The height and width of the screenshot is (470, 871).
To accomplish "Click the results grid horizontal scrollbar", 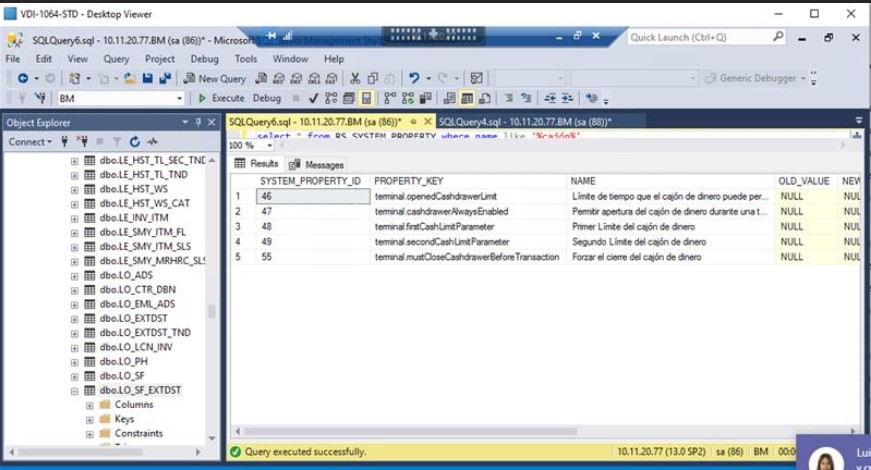I will pos(411,431).
